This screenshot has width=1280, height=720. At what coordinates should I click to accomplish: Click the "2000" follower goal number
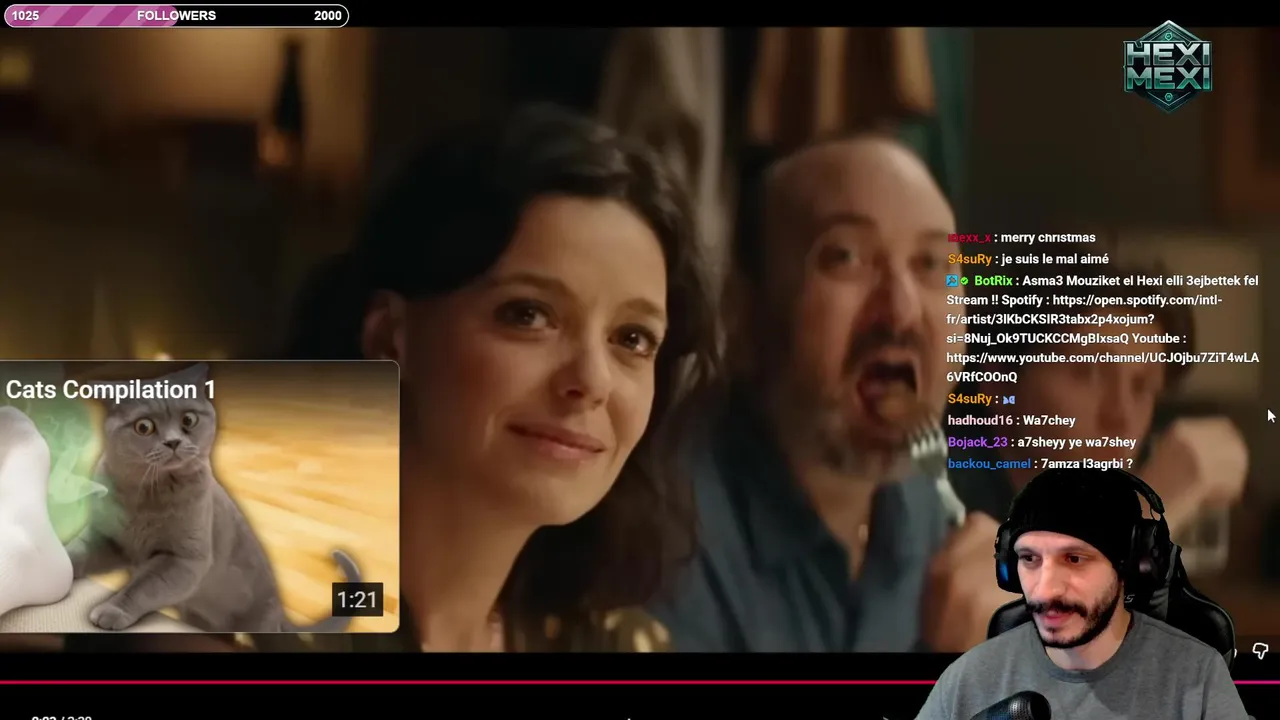(327, 15)
